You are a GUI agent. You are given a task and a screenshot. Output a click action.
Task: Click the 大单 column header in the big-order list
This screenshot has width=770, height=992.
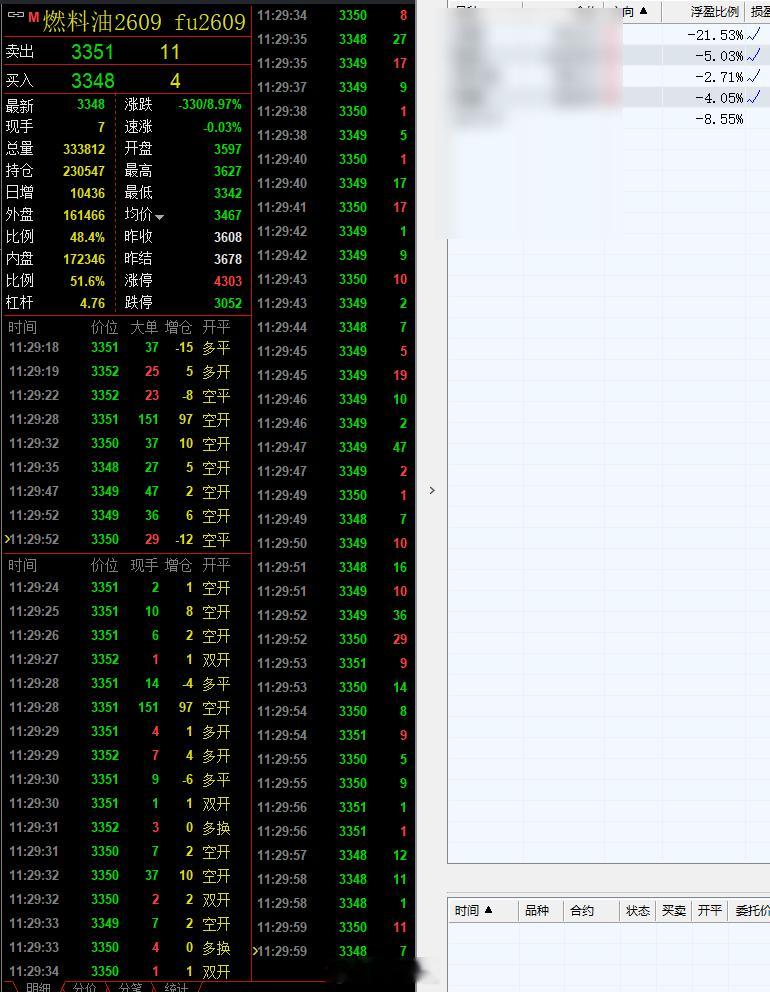click(144, 327)
